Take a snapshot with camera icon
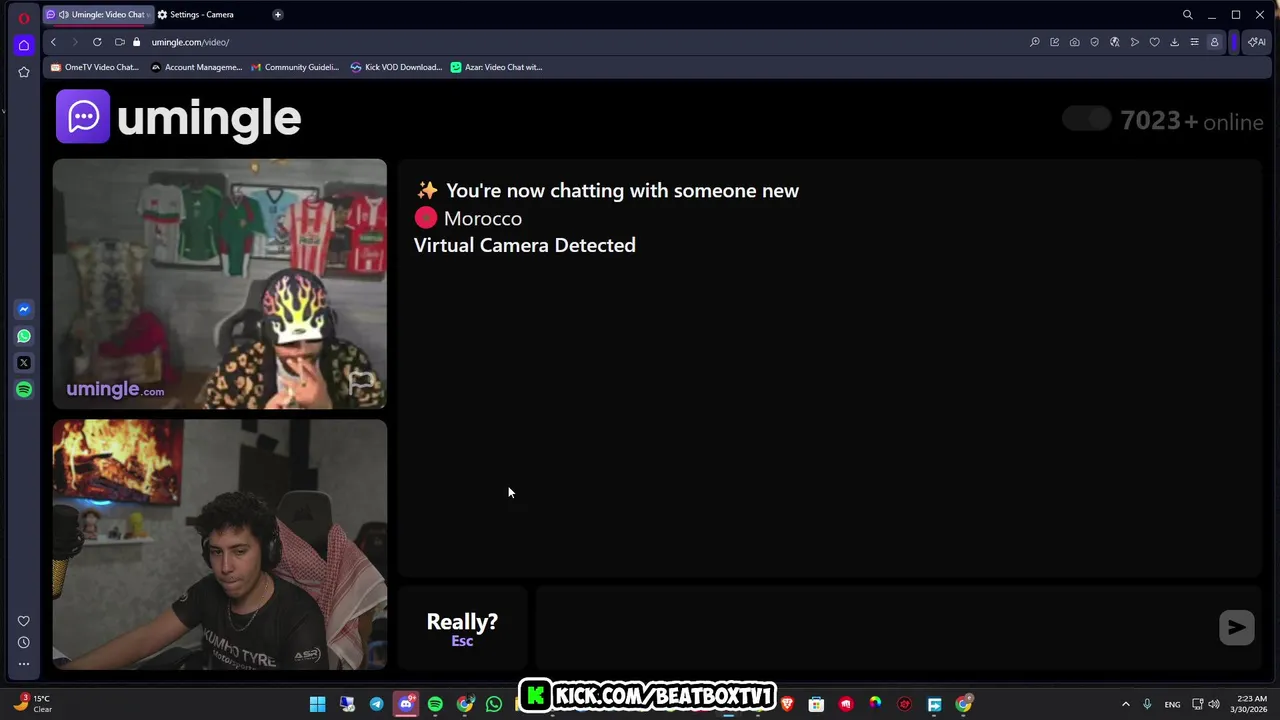The image size is (1280, 720). click(x=1075, y=42)
